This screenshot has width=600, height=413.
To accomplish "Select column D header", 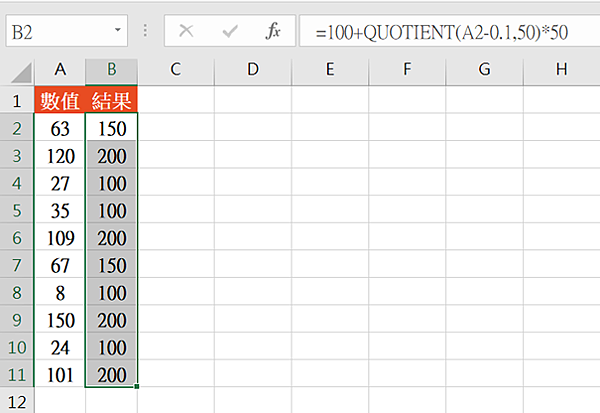I will click(x=253, y=70).
